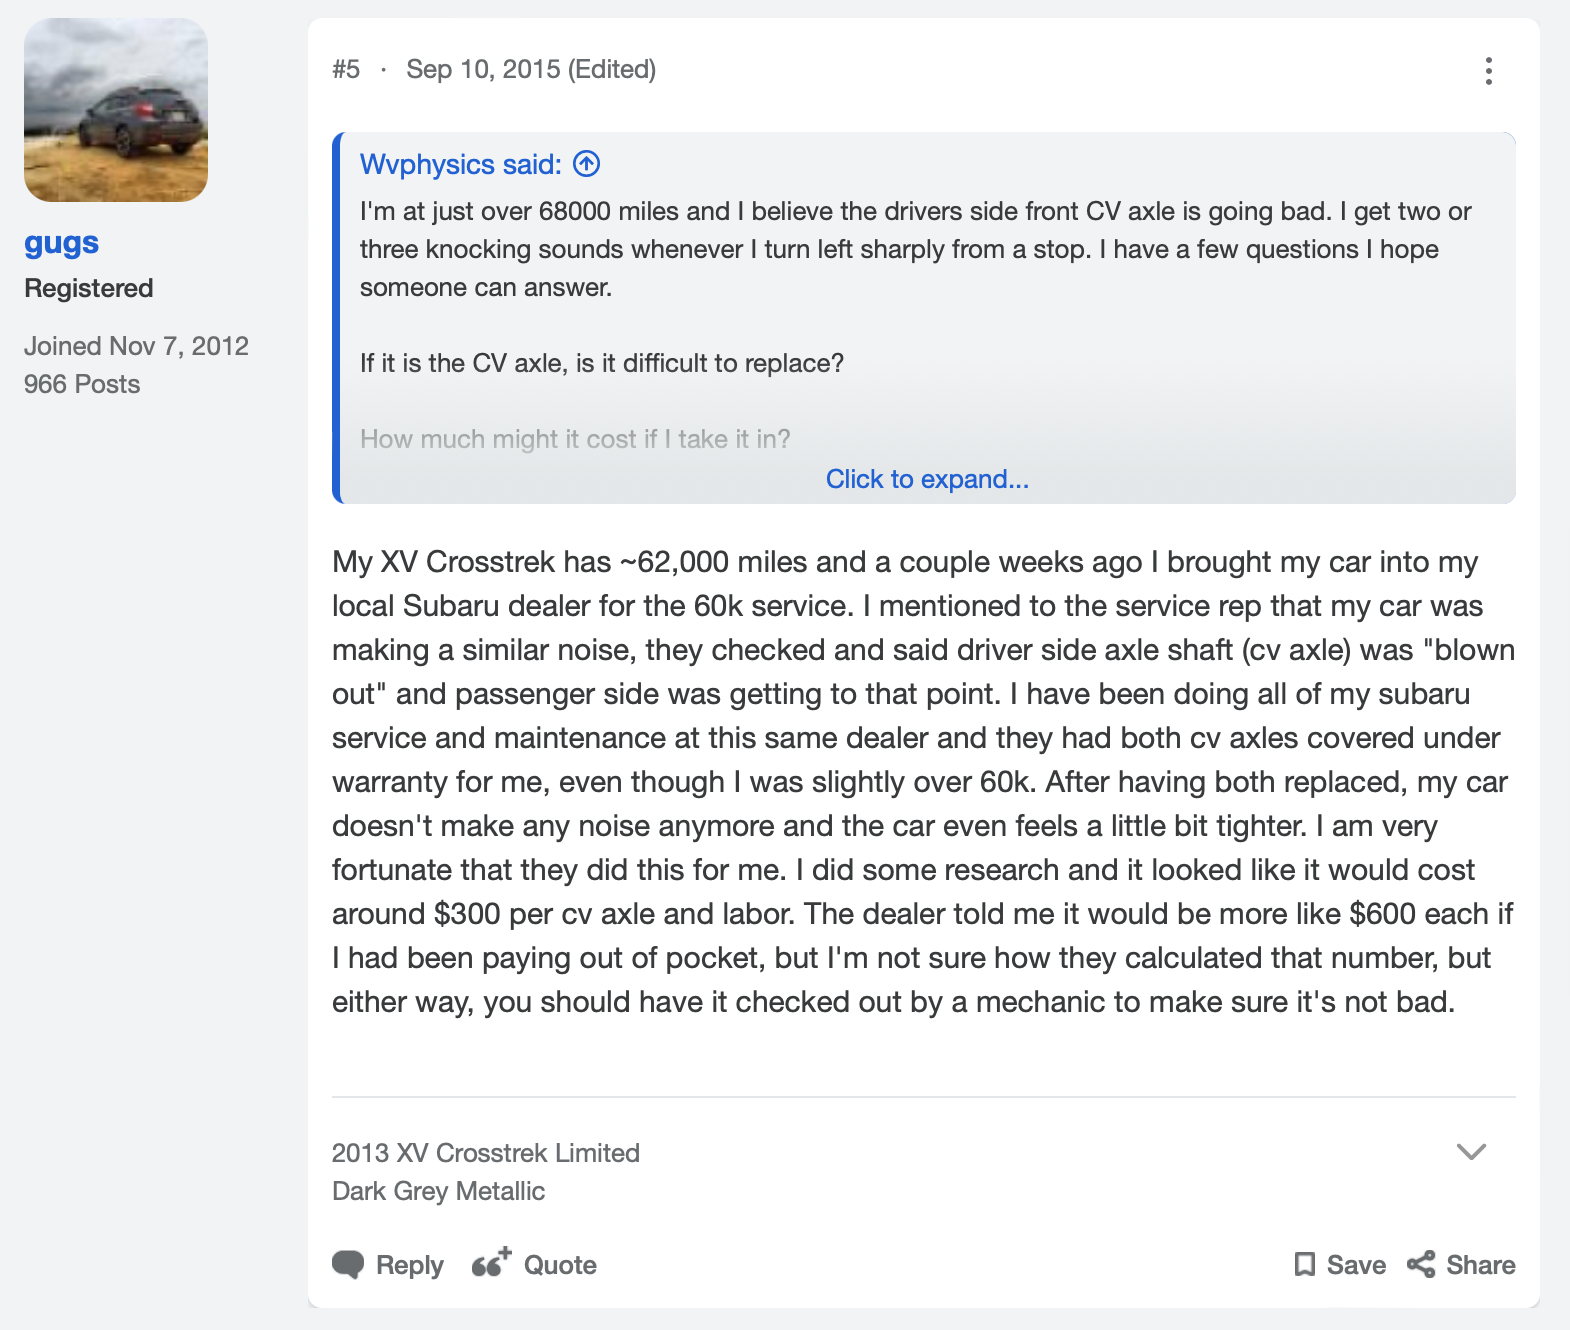Click to expand the quoted post

[x=927, y=479]
